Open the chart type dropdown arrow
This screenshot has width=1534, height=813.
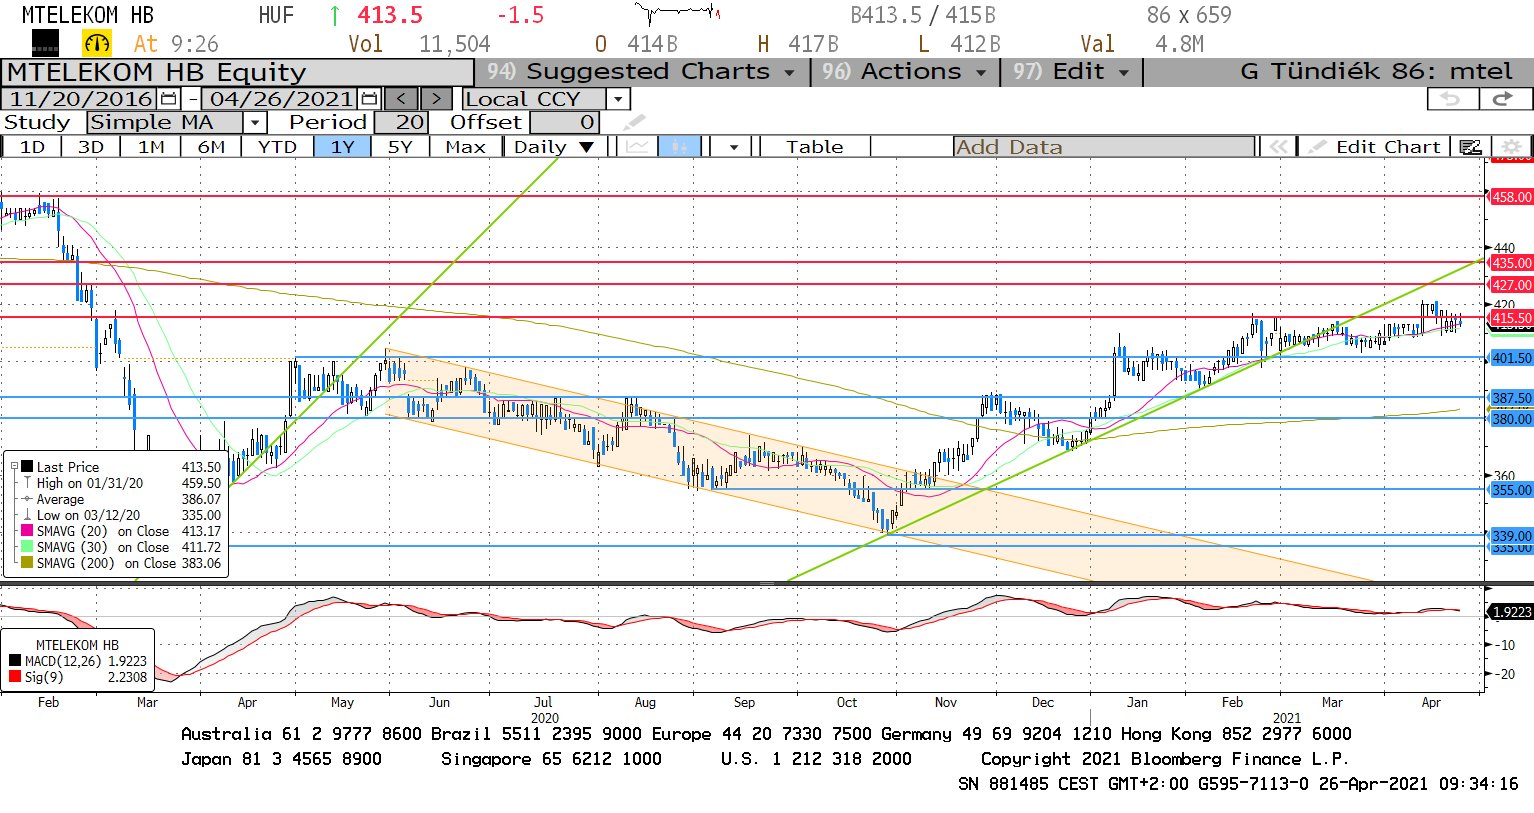pos(734,147)
